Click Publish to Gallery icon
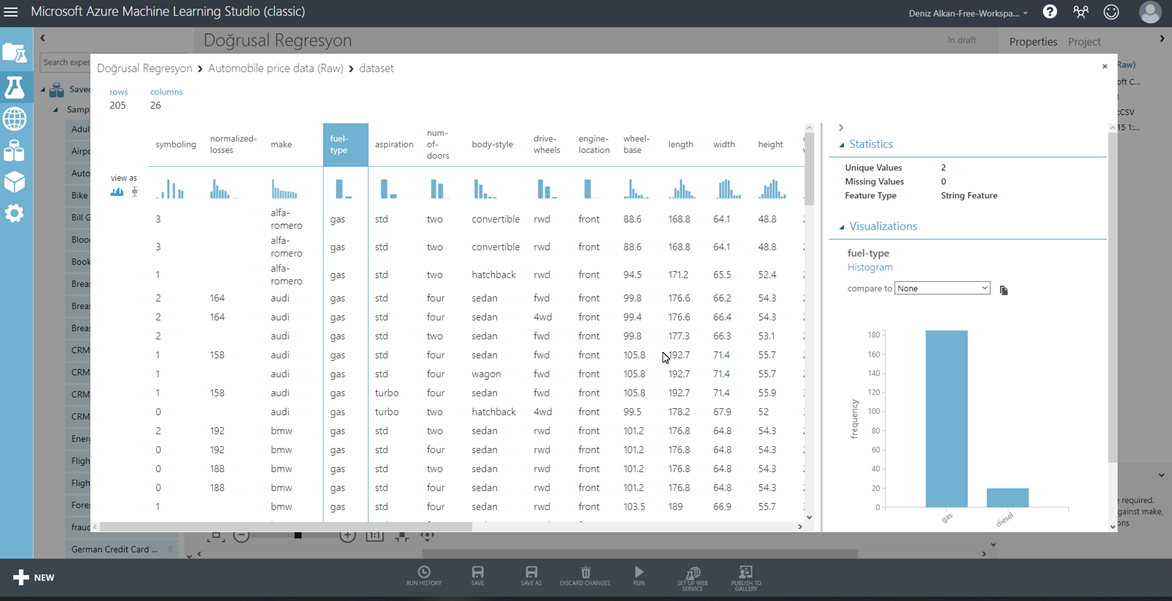This screenshot has height=601, width=1172. [x=746, y=578]
